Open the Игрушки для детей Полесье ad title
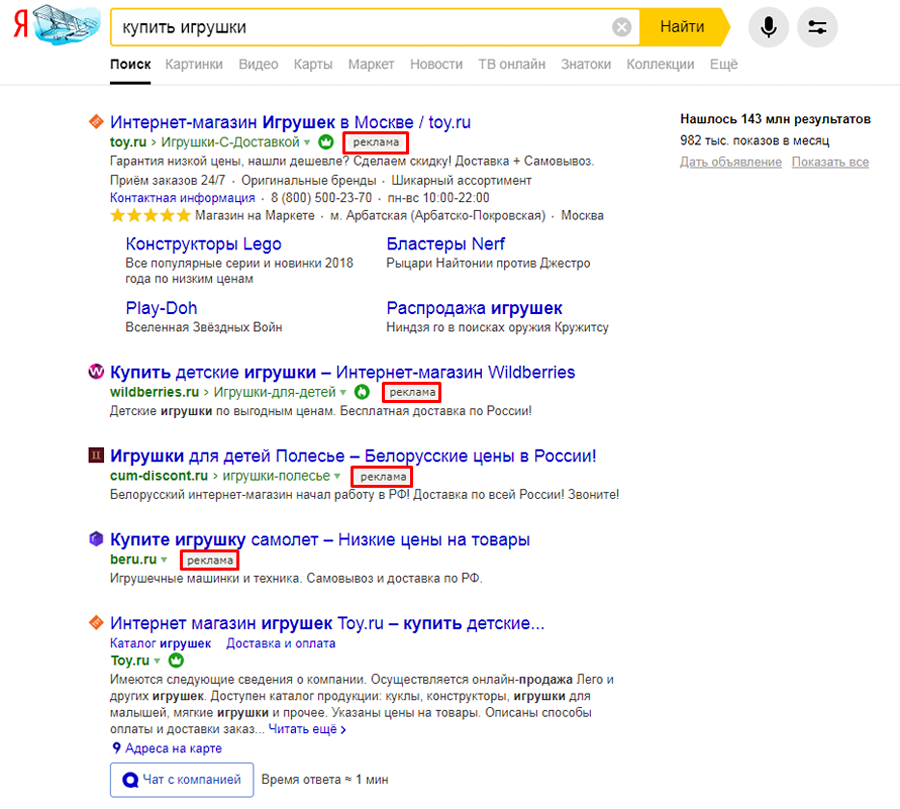The image size is (900, 809). pos(353,456)
